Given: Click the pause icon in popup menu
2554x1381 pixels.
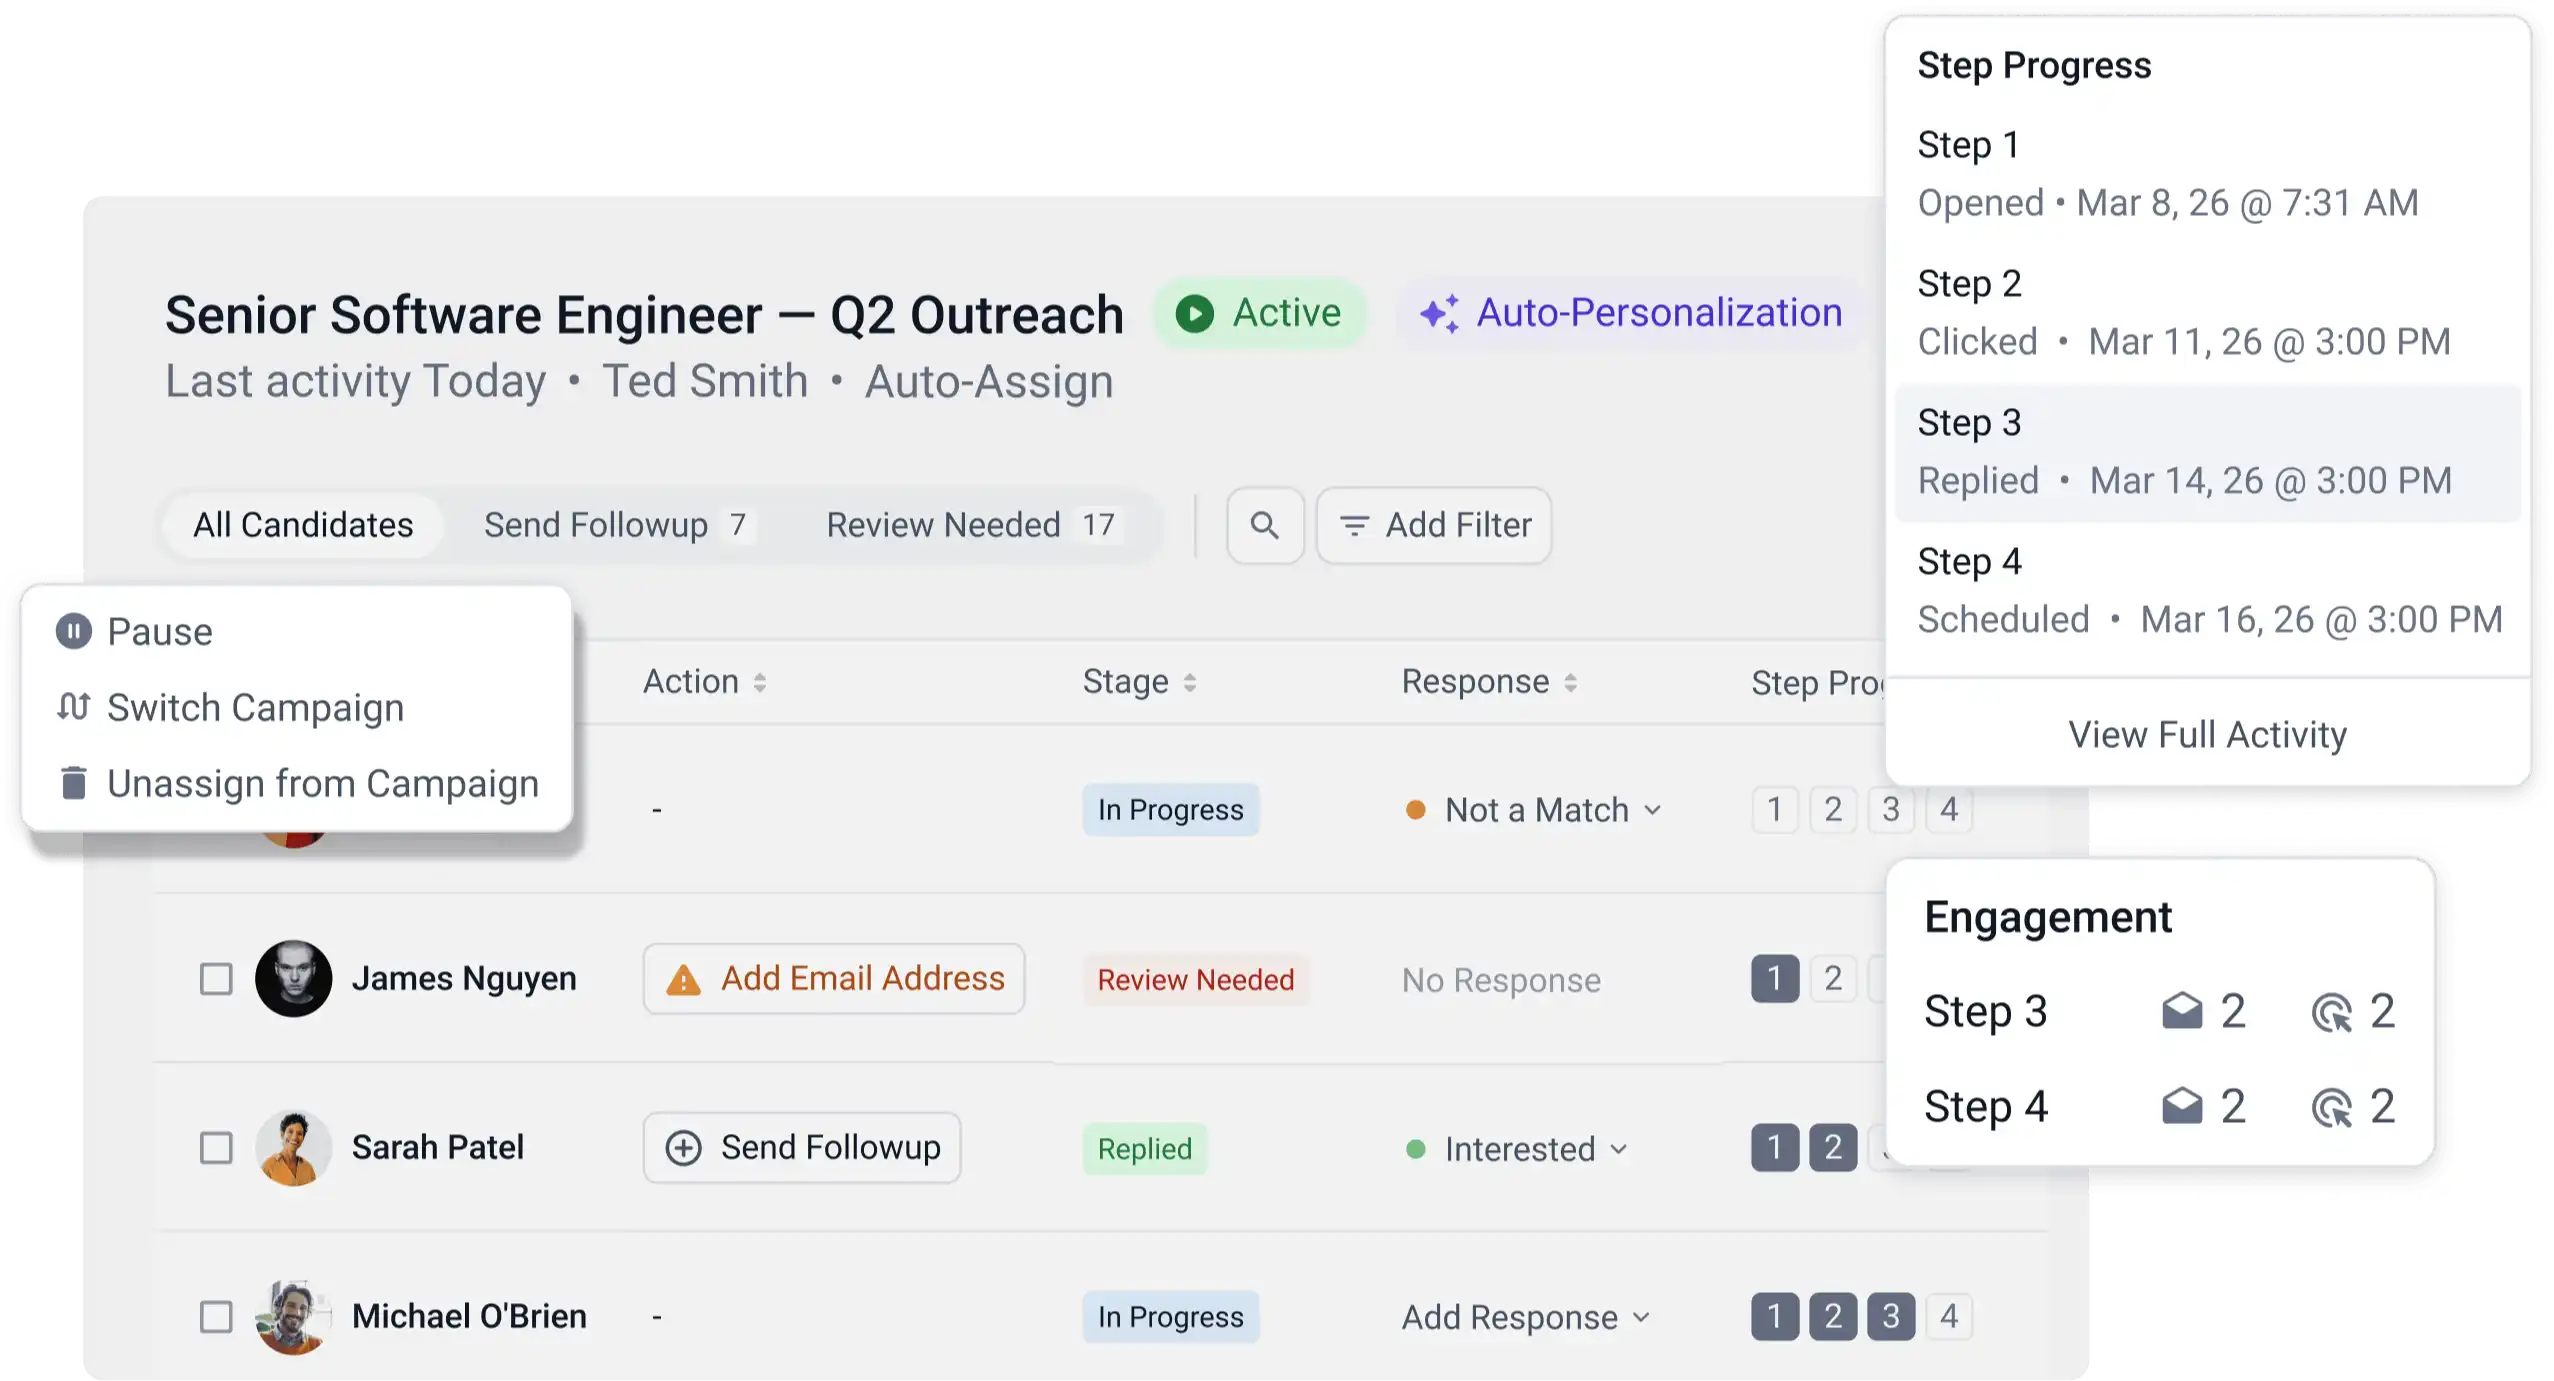Looking at the screenshot, I should [x=73, y=631].
